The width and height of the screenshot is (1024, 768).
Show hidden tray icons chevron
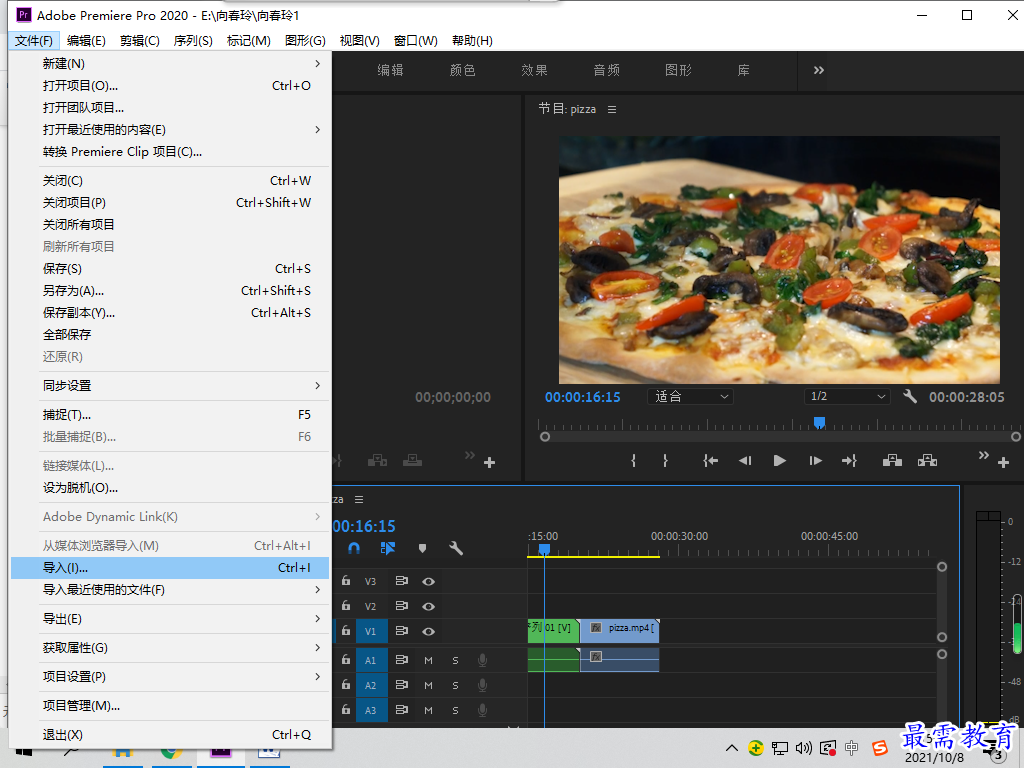tap(731, 748)
